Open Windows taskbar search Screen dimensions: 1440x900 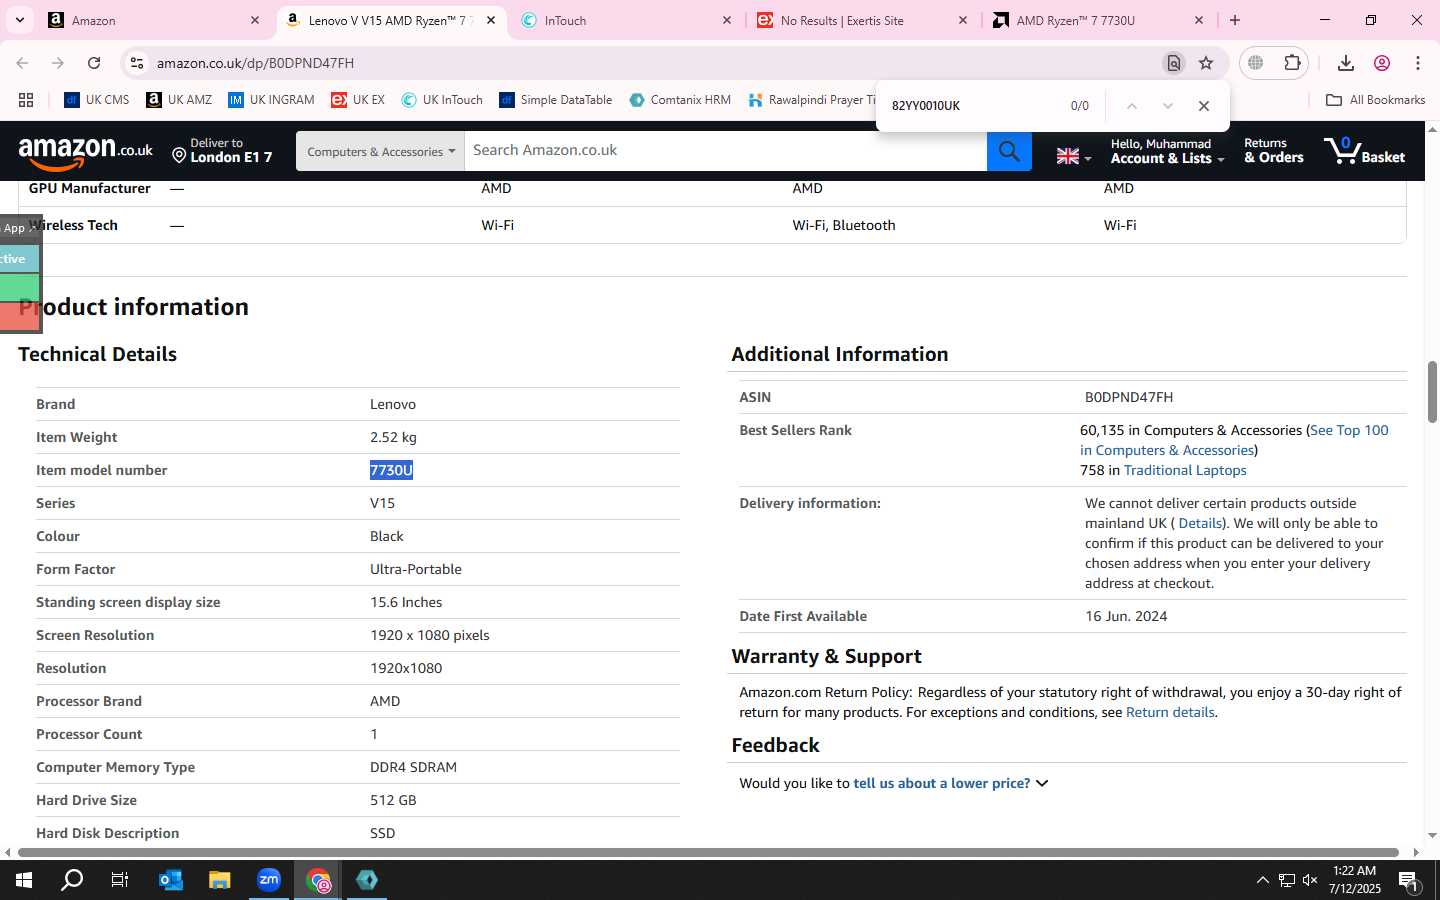tap(72, 880)
